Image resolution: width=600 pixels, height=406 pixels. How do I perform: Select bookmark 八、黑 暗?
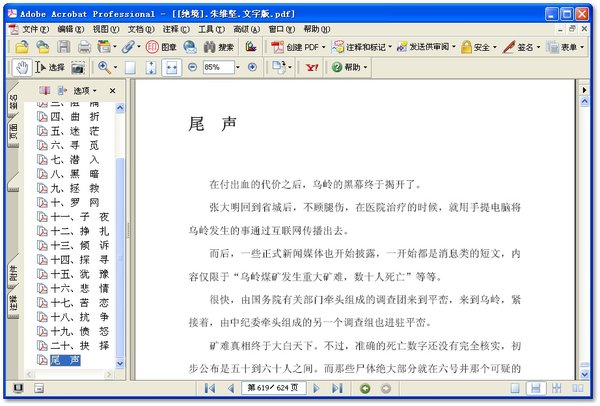click(68, 174)
